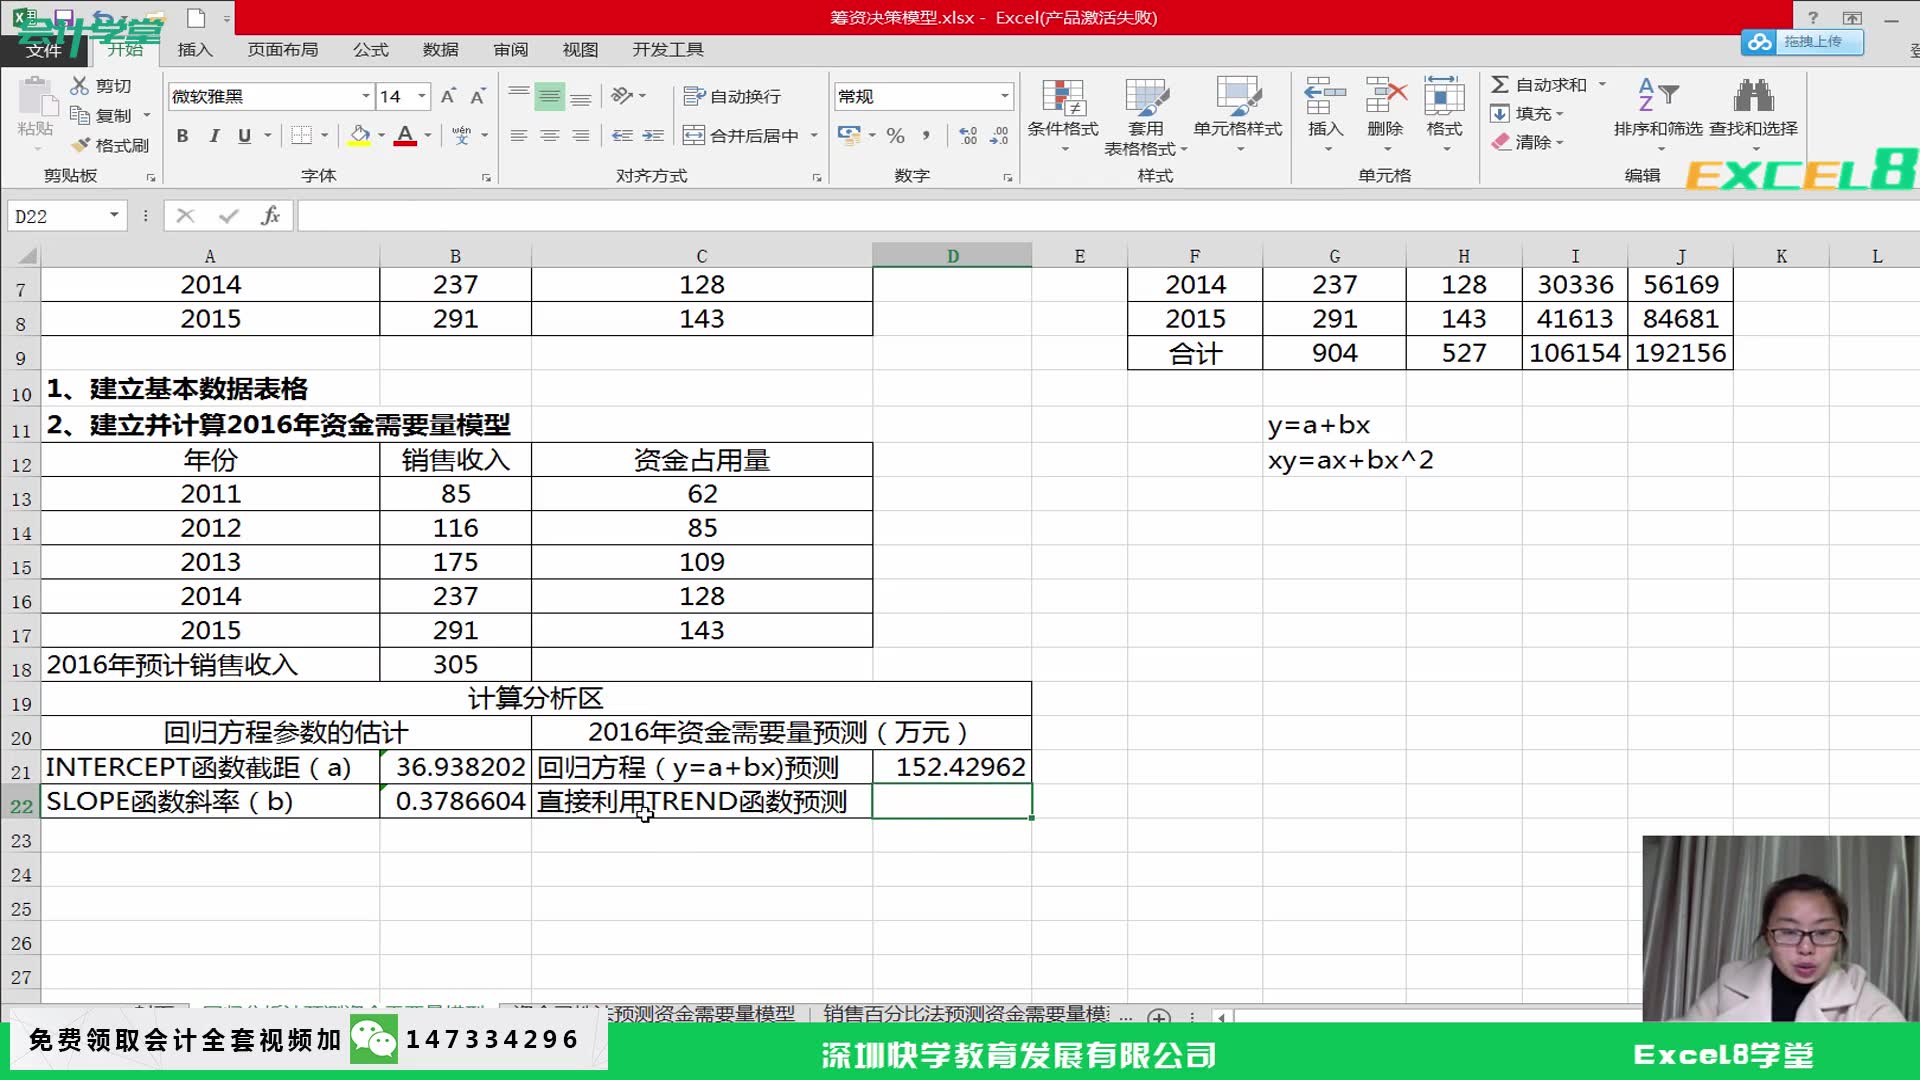Switch to the 公式 ribbon tab
The height and width of the screenshot is (1080, 1920).
370,49
